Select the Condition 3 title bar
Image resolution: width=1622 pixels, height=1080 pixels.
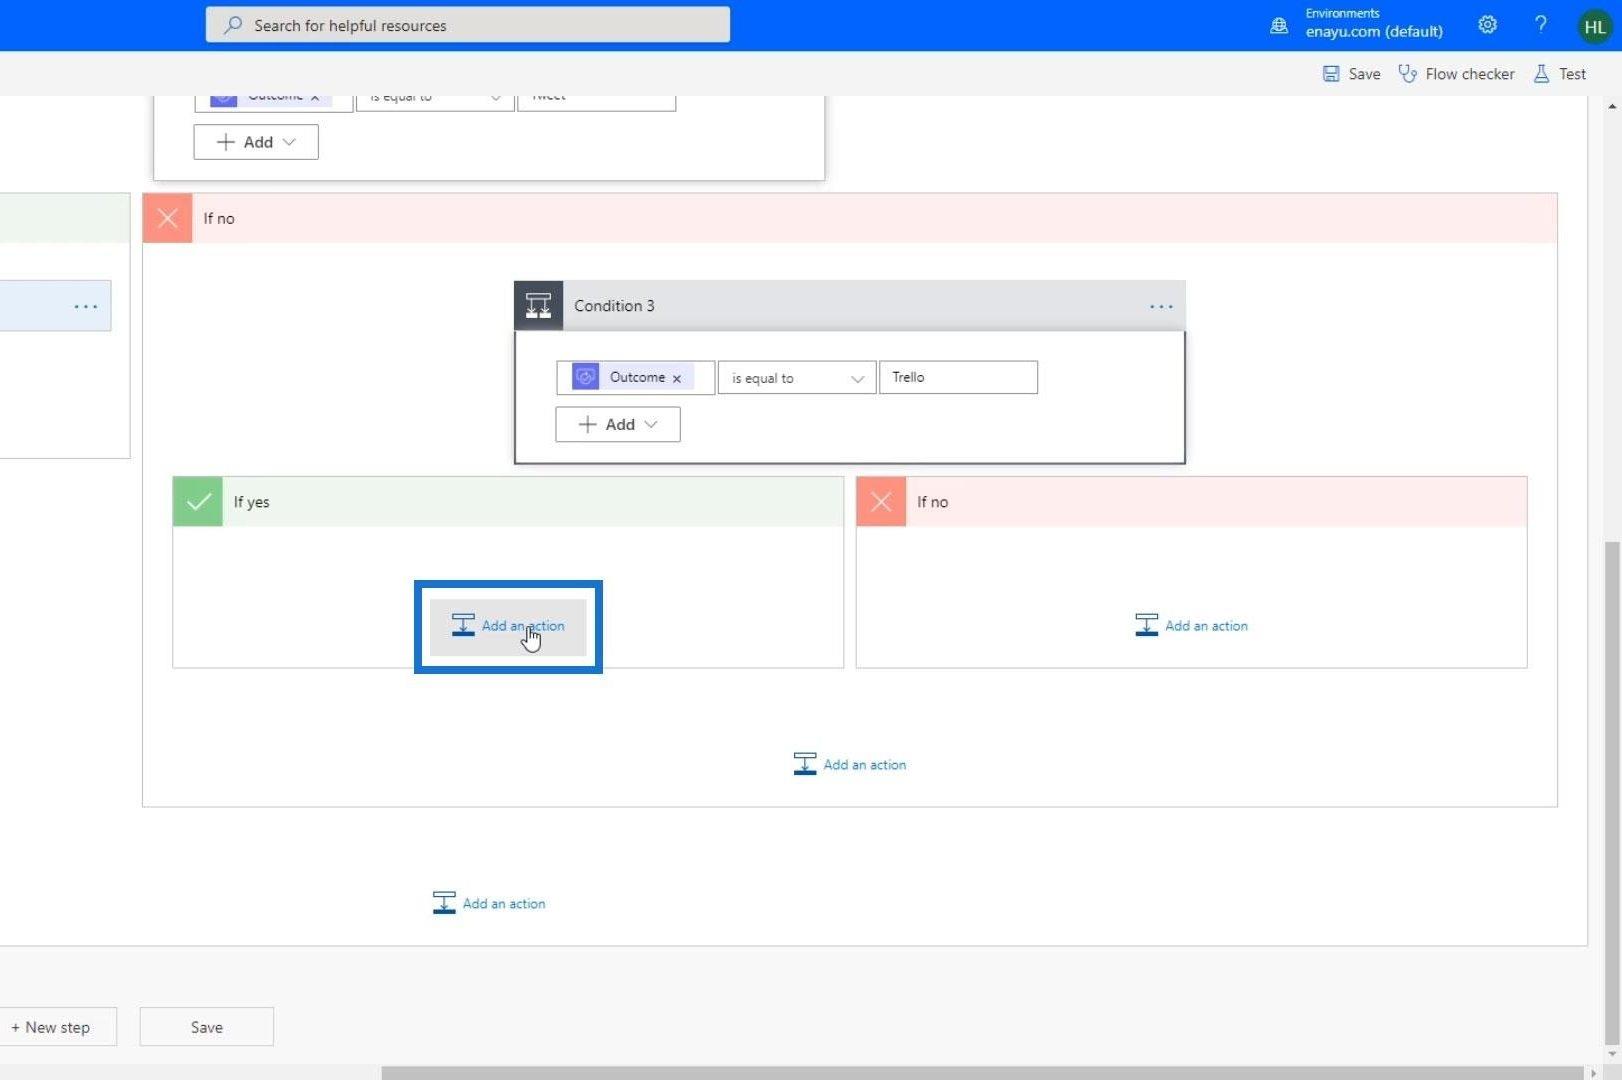pyautogui.click(x=850, y=306)
